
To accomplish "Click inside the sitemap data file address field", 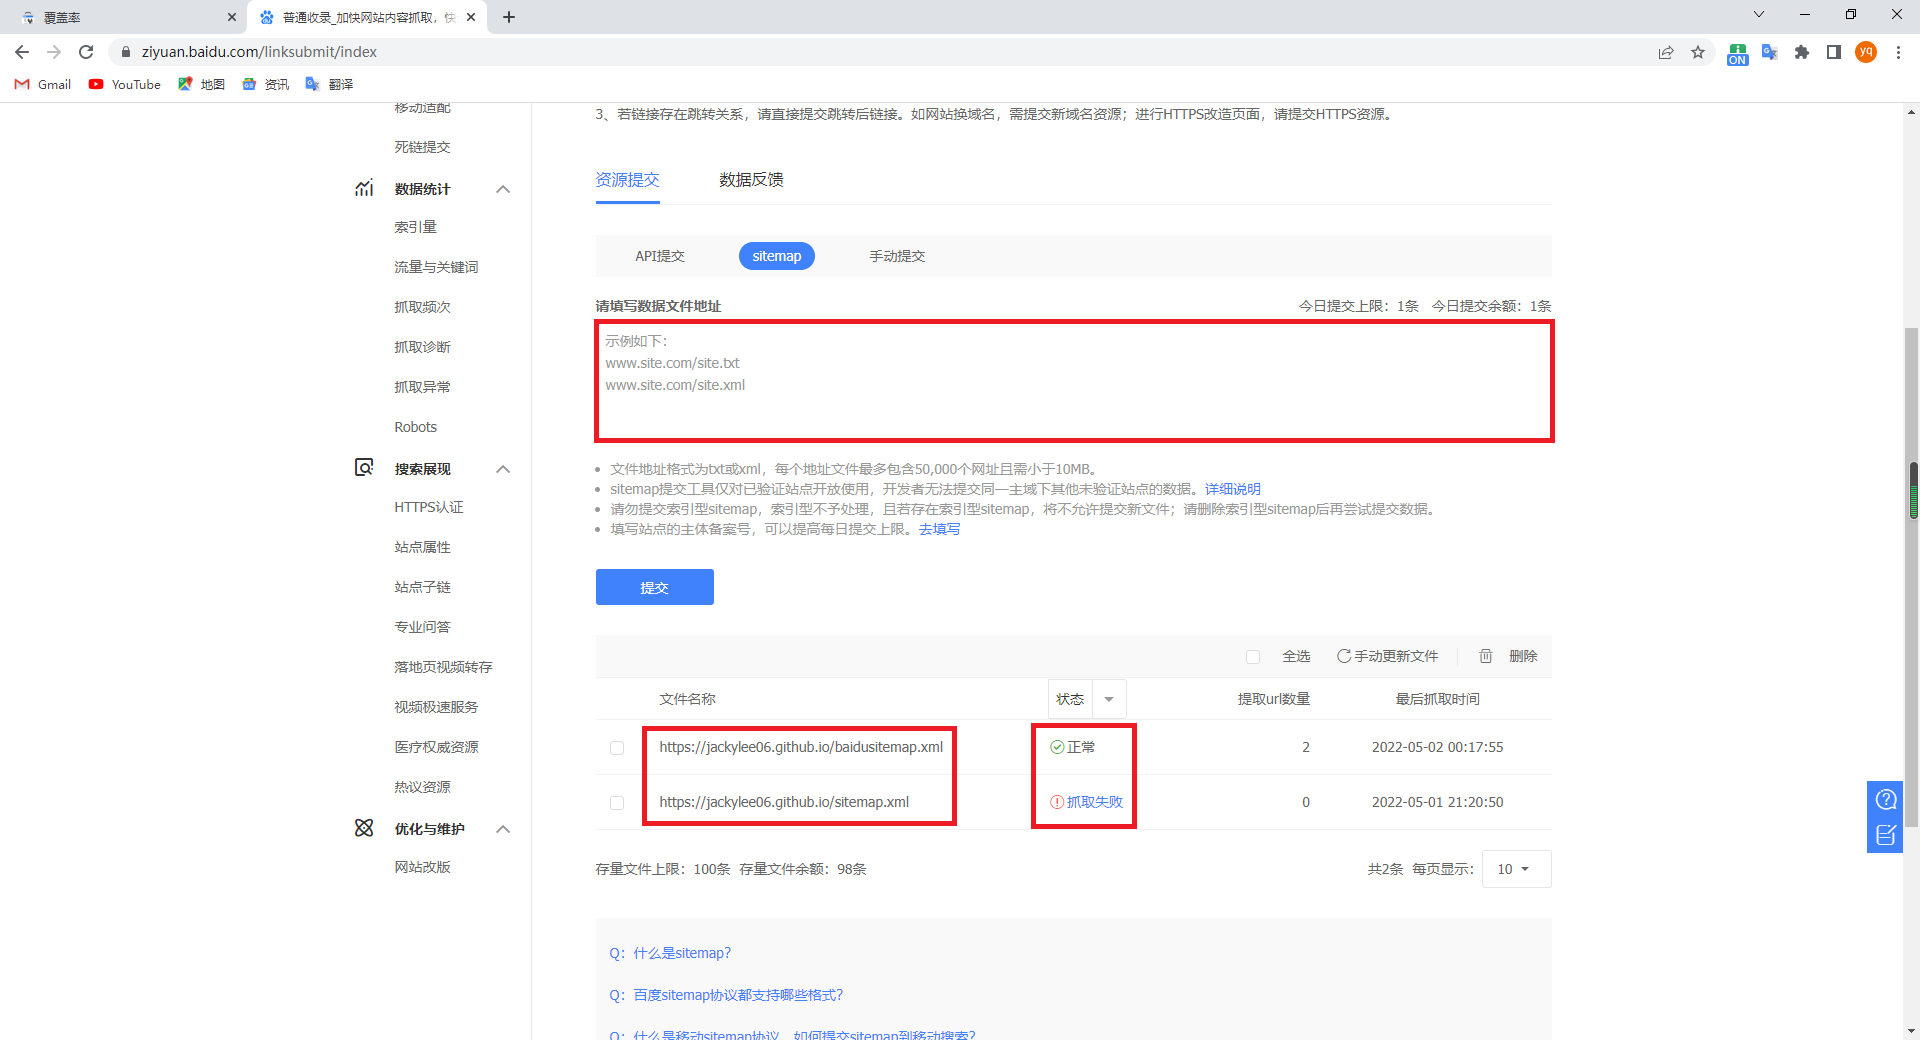I will 1073,381.
